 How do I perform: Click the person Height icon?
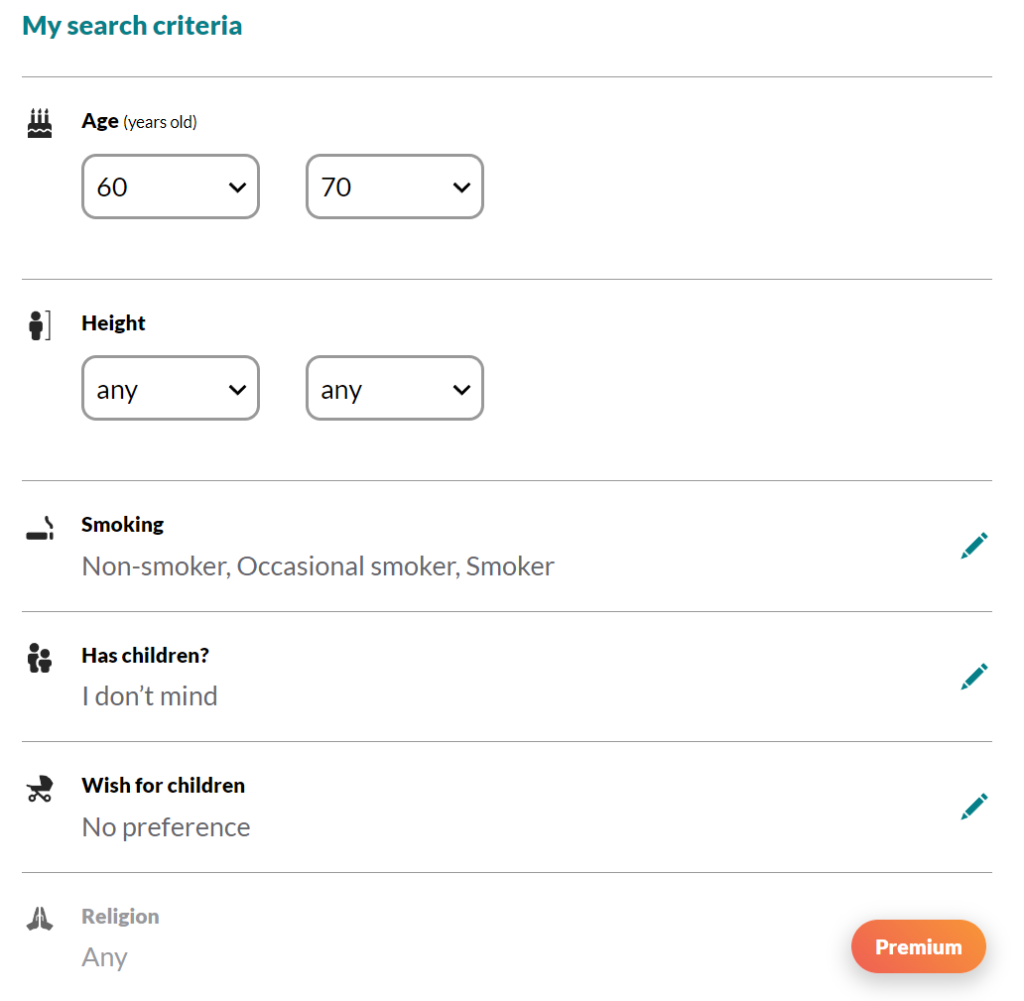tap(40, 325)
